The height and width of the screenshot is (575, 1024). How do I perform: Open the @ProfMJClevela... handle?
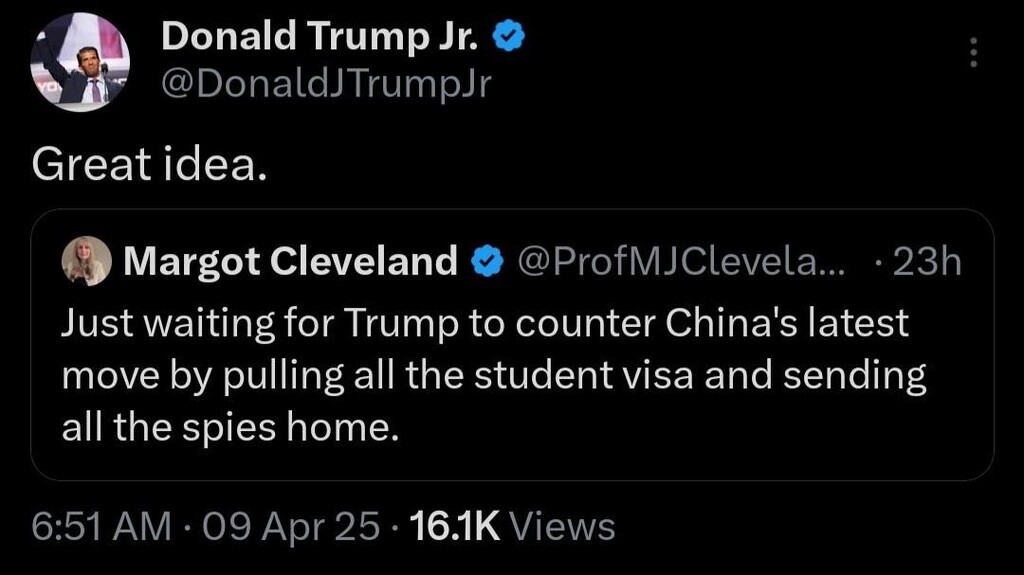680,263
